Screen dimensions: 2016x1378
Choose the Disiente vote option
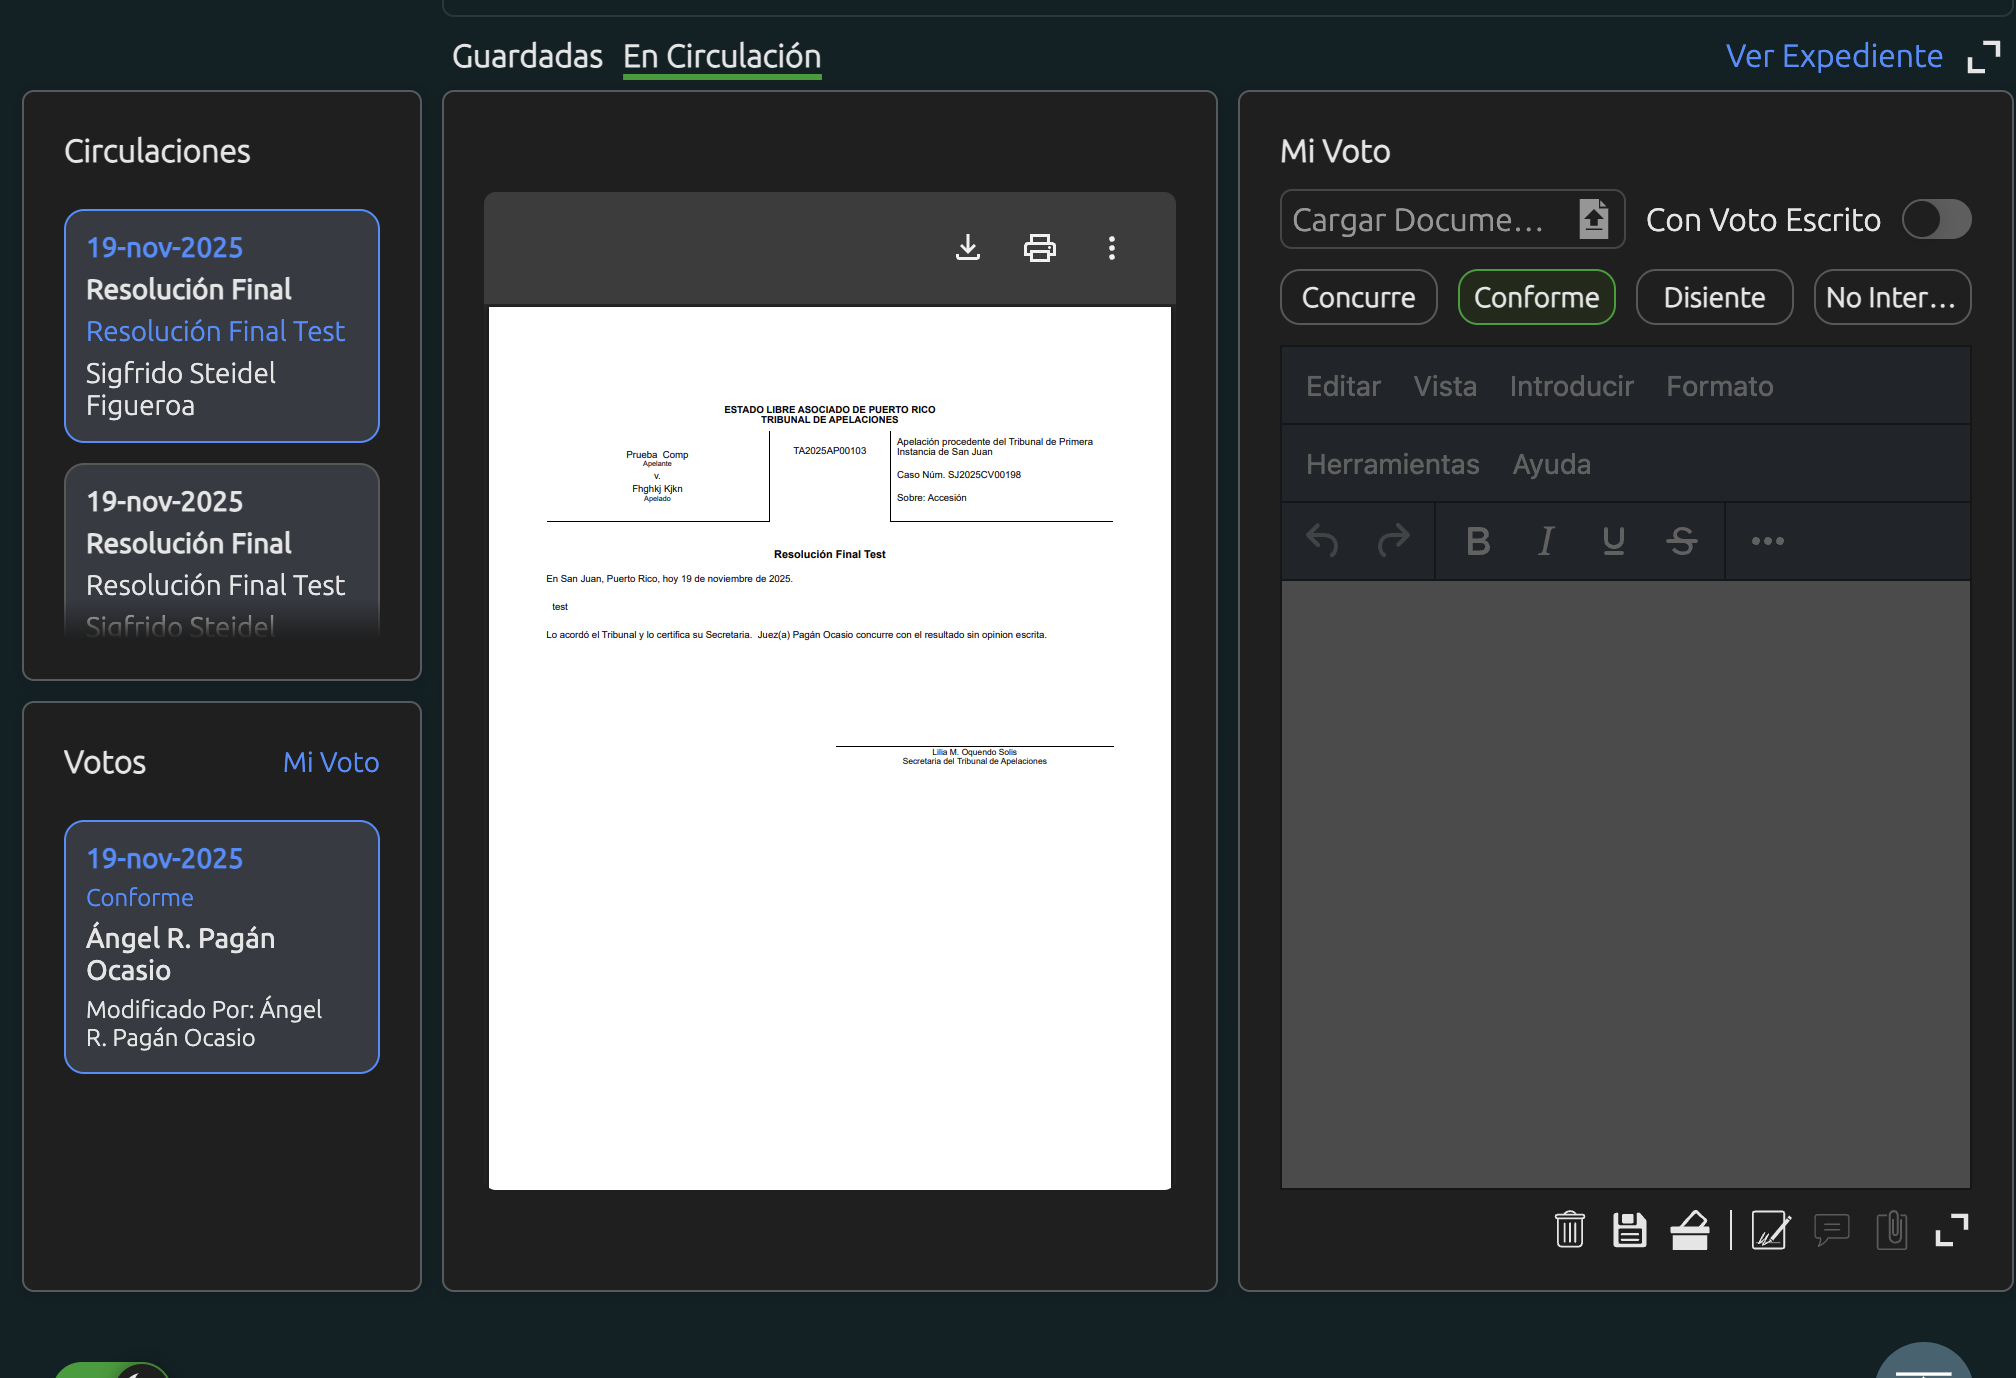point(1713,297)
